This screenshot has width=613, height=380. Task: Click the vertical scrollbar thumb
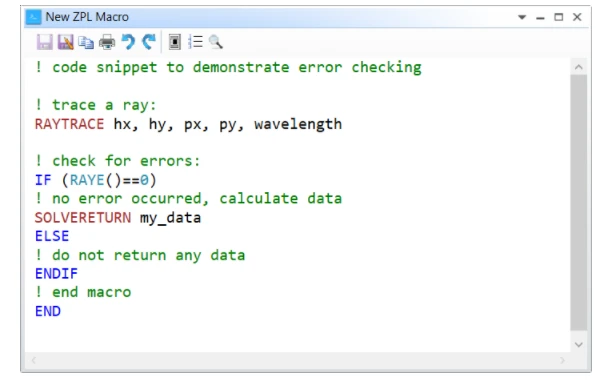point(579,203)
